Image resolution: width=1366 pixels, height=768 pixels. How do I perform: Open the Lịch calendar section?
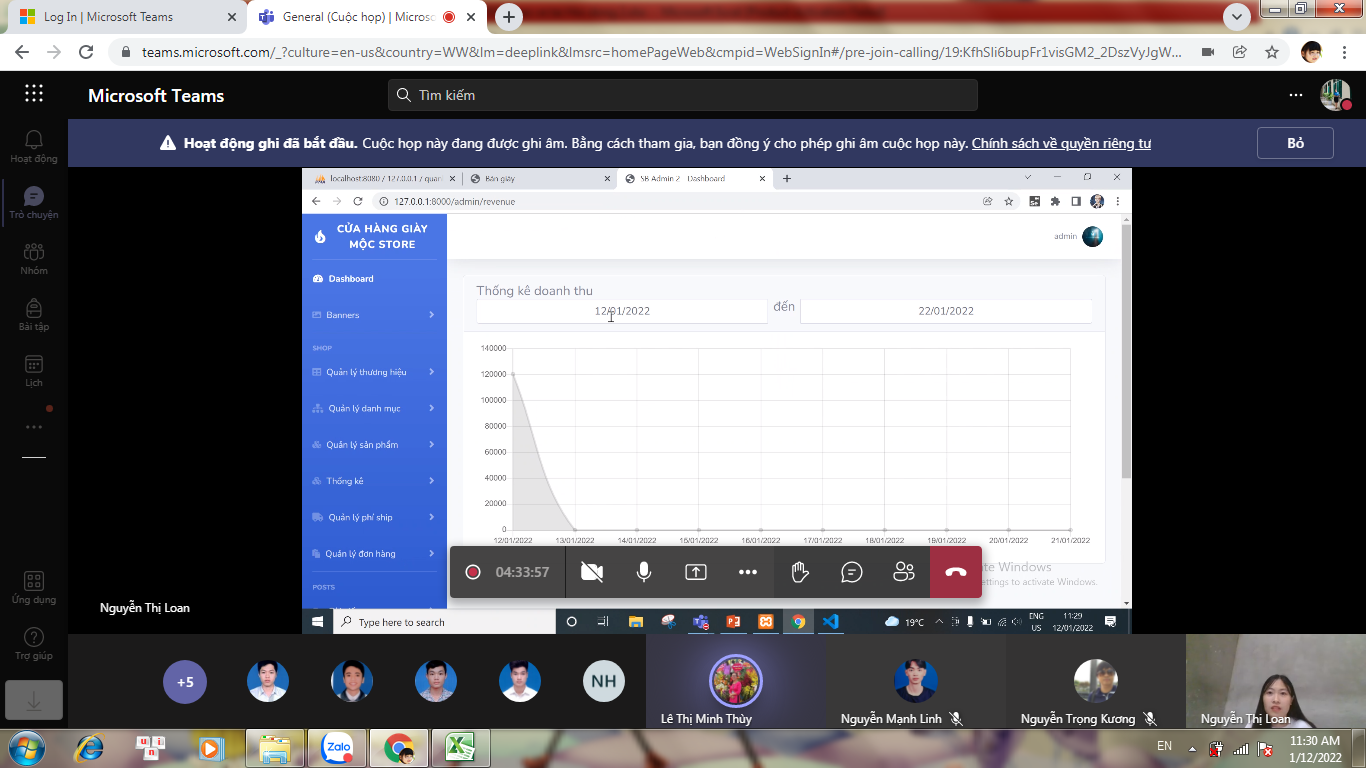coord(34,370)
